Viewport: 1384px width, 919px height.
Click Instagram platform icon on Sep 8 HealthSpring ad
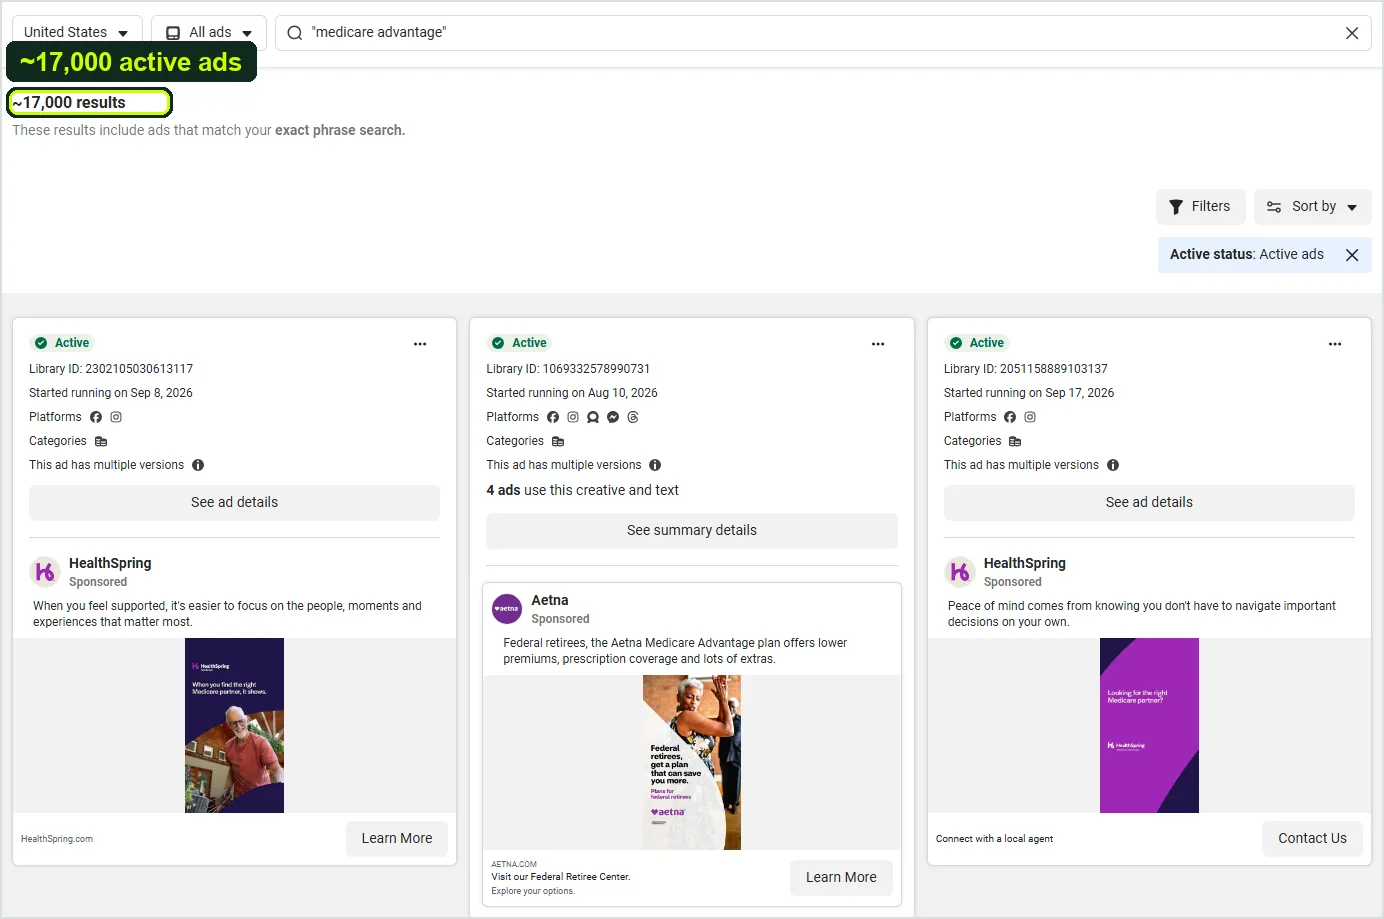tap(116, 417)
